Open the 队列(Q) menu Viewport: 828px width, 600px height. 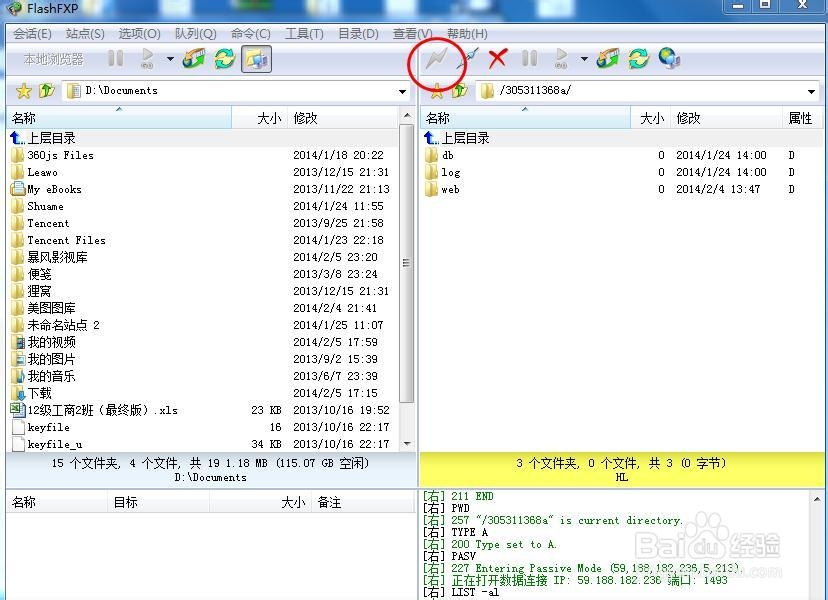point(195,34)
